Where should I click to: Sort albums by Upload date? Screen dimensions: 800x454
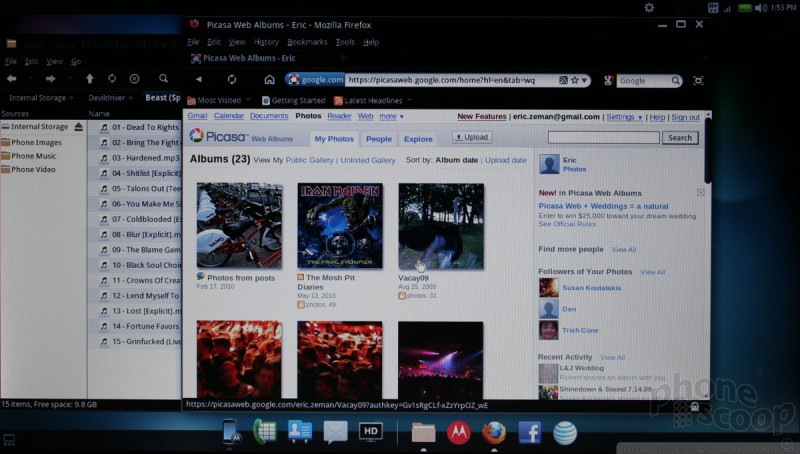506,160
